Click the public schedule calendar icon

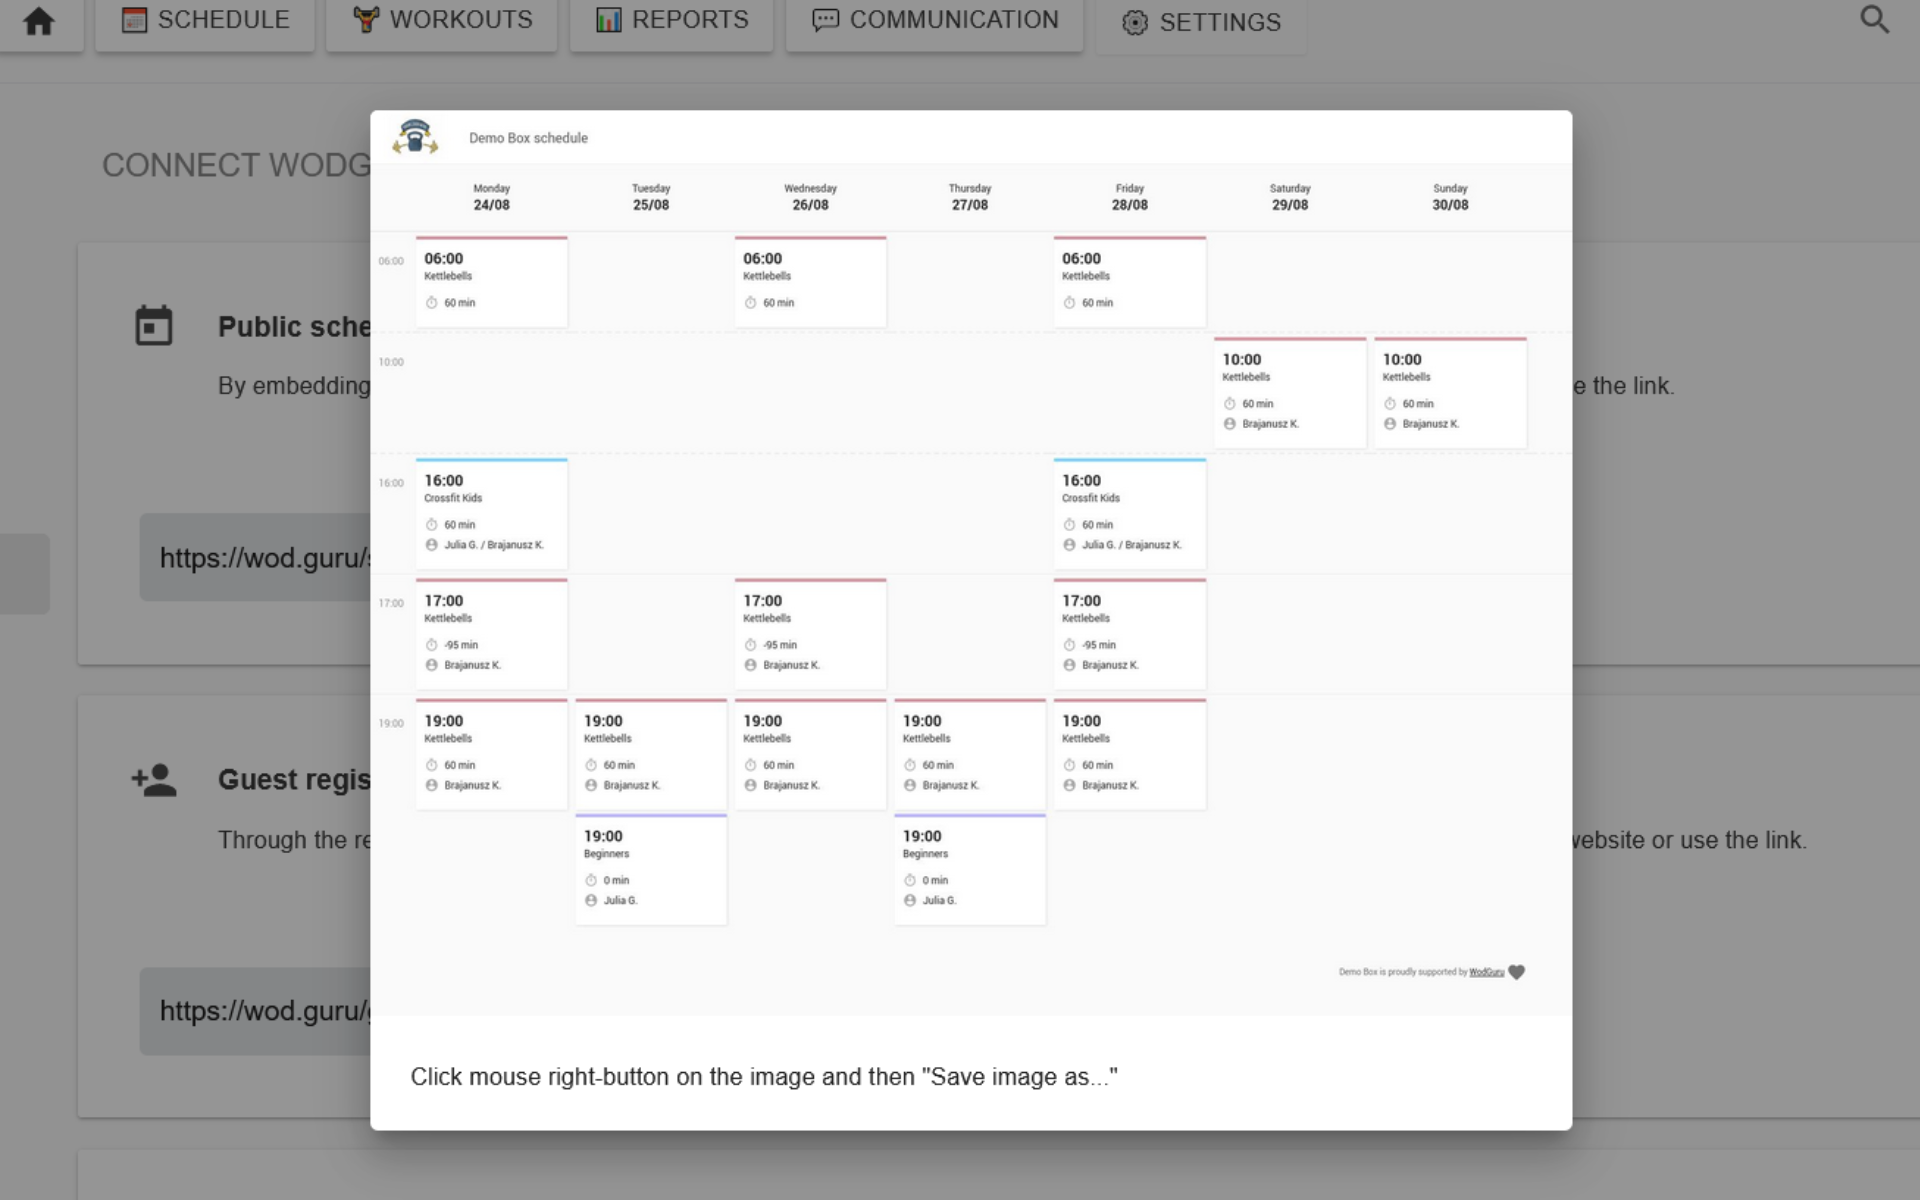coord(154,326)
